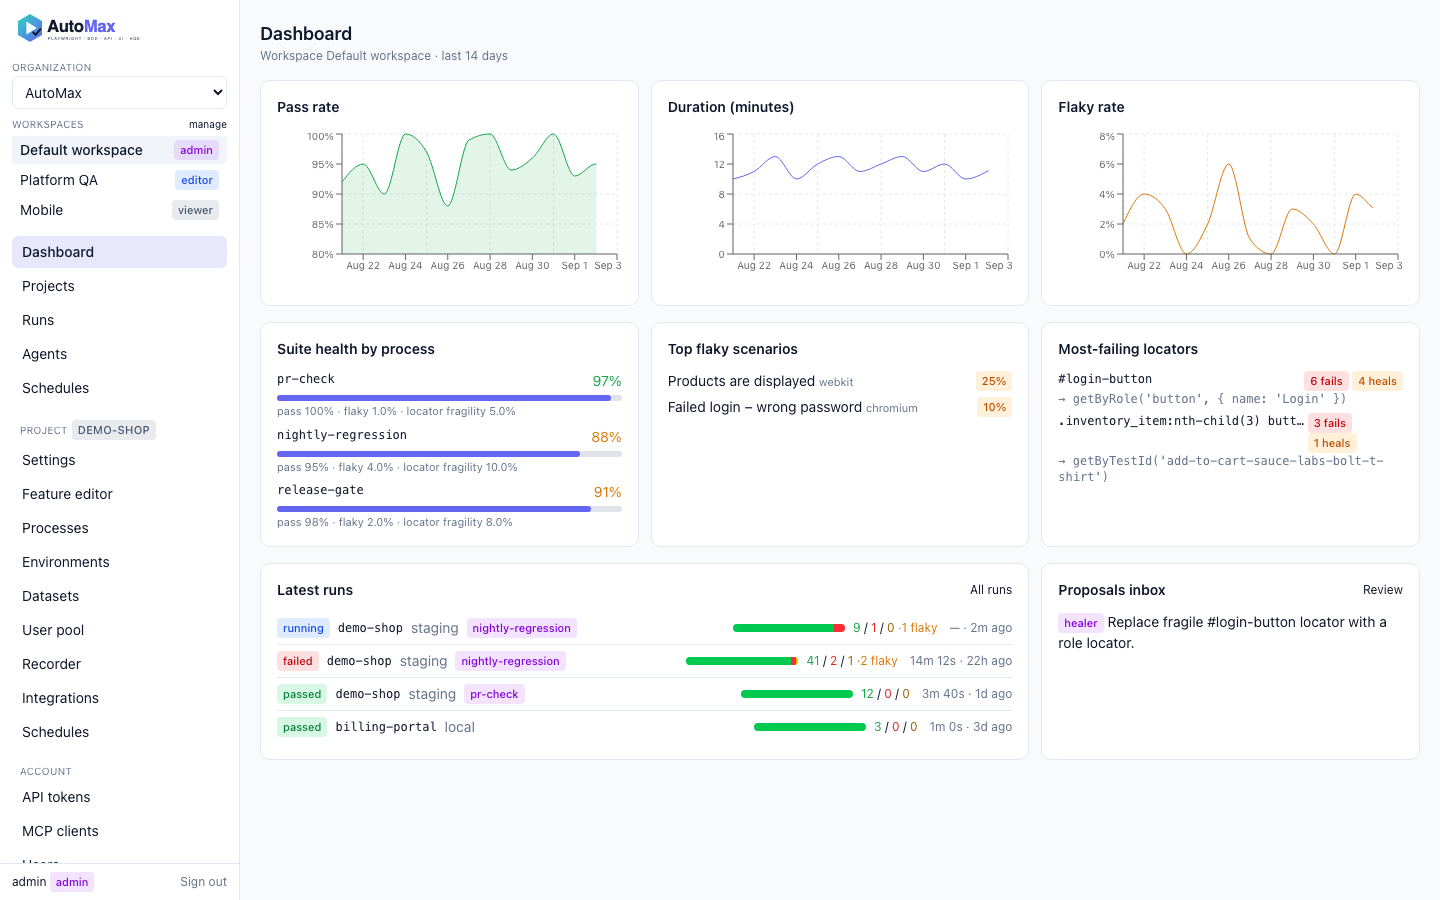Image resolution: width=1440 pixels, height=900 pixels.
Task: Open the Feature editor
Action: (x=119, y=494)
